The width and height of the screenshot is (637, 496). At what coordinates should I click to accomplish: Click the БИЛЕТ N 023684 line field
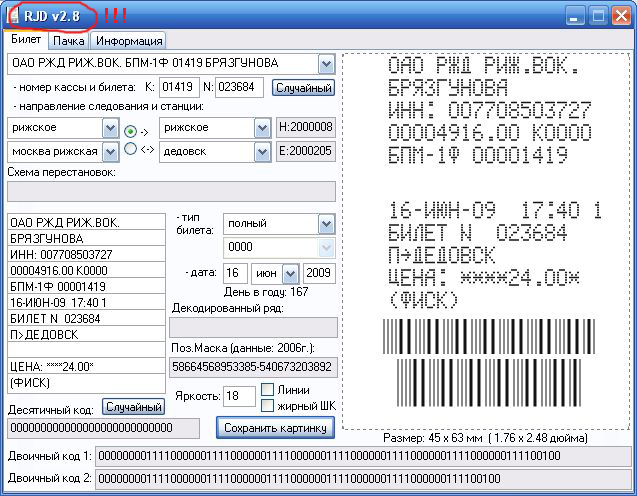point(87,318)
